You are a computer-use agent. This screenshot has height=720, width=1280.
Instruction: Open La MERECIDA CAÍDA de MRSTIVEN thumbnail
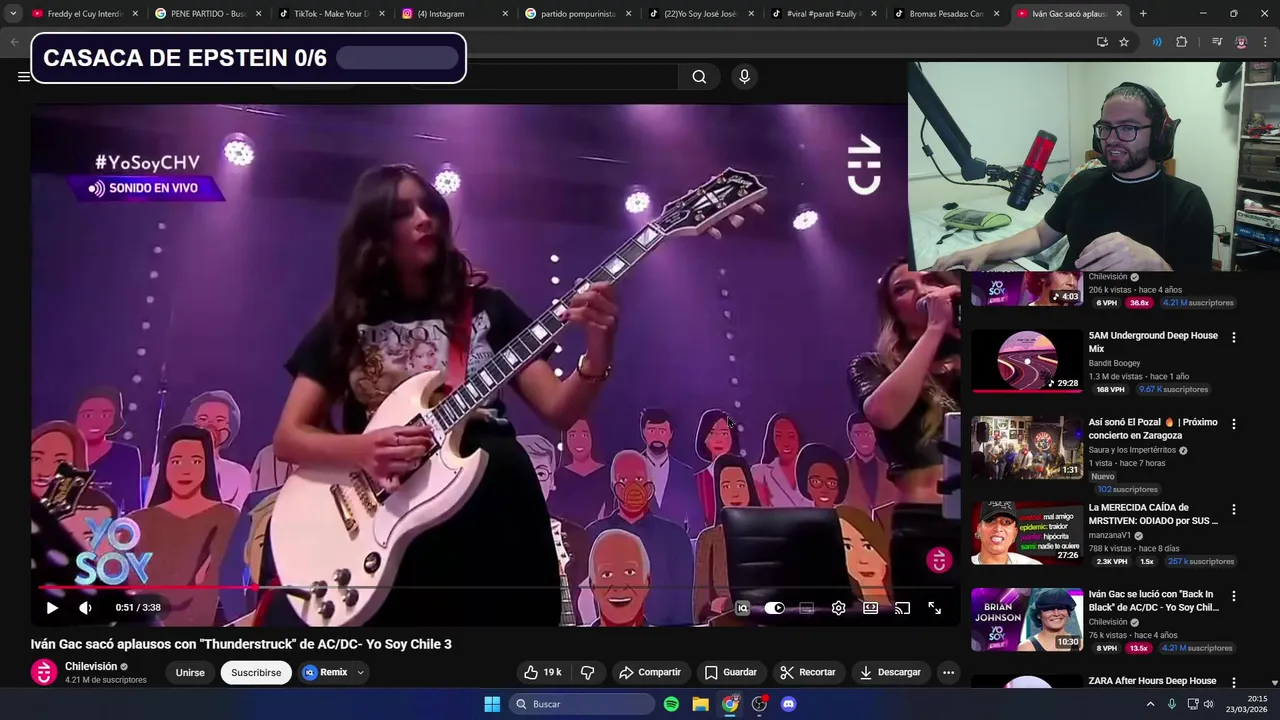(1027, 533)
